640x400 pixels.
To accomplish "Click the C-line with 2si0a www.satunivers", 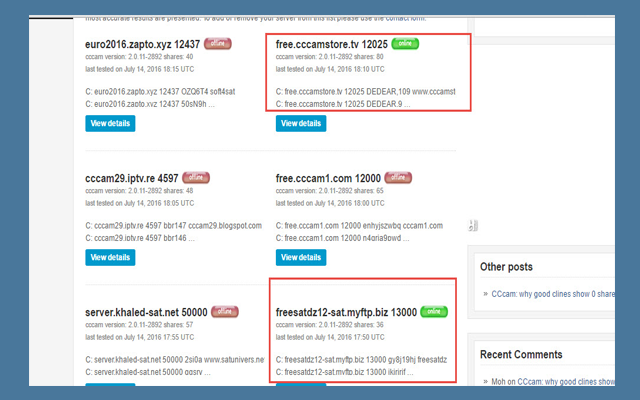I will click(175, 360).
